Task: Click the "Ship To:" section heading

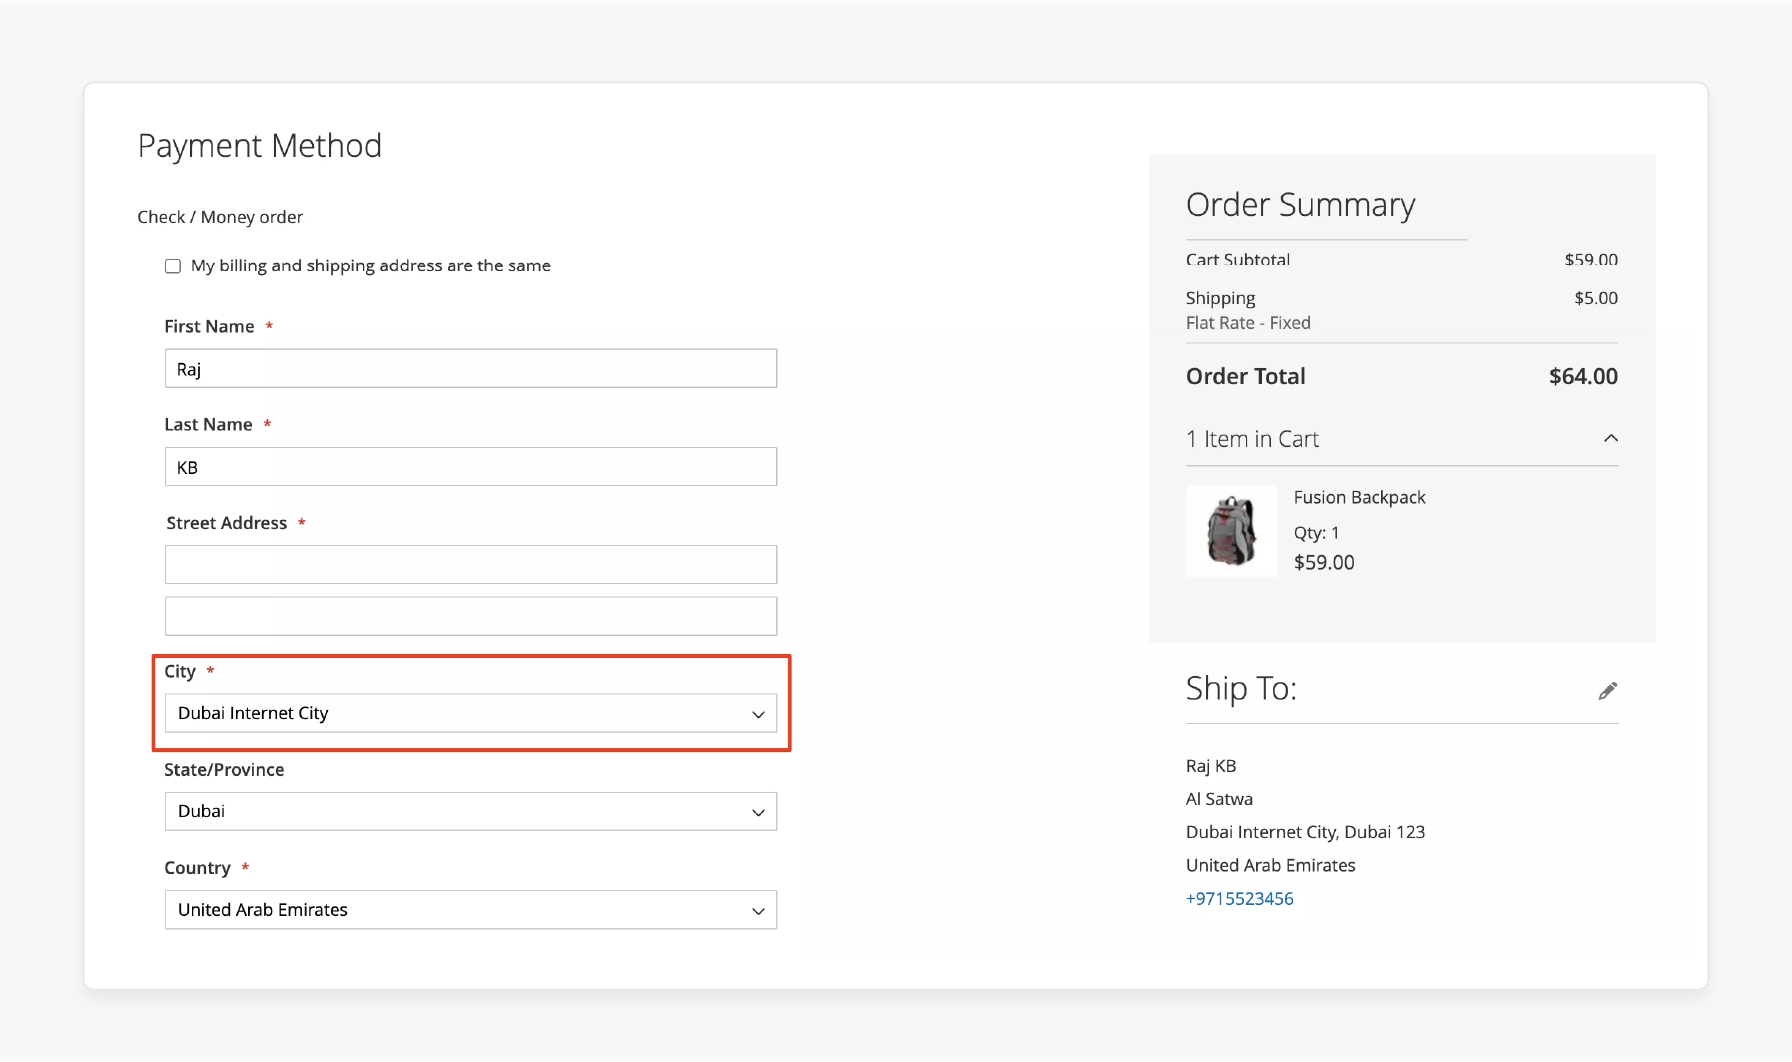Action: pos(1240,688)
